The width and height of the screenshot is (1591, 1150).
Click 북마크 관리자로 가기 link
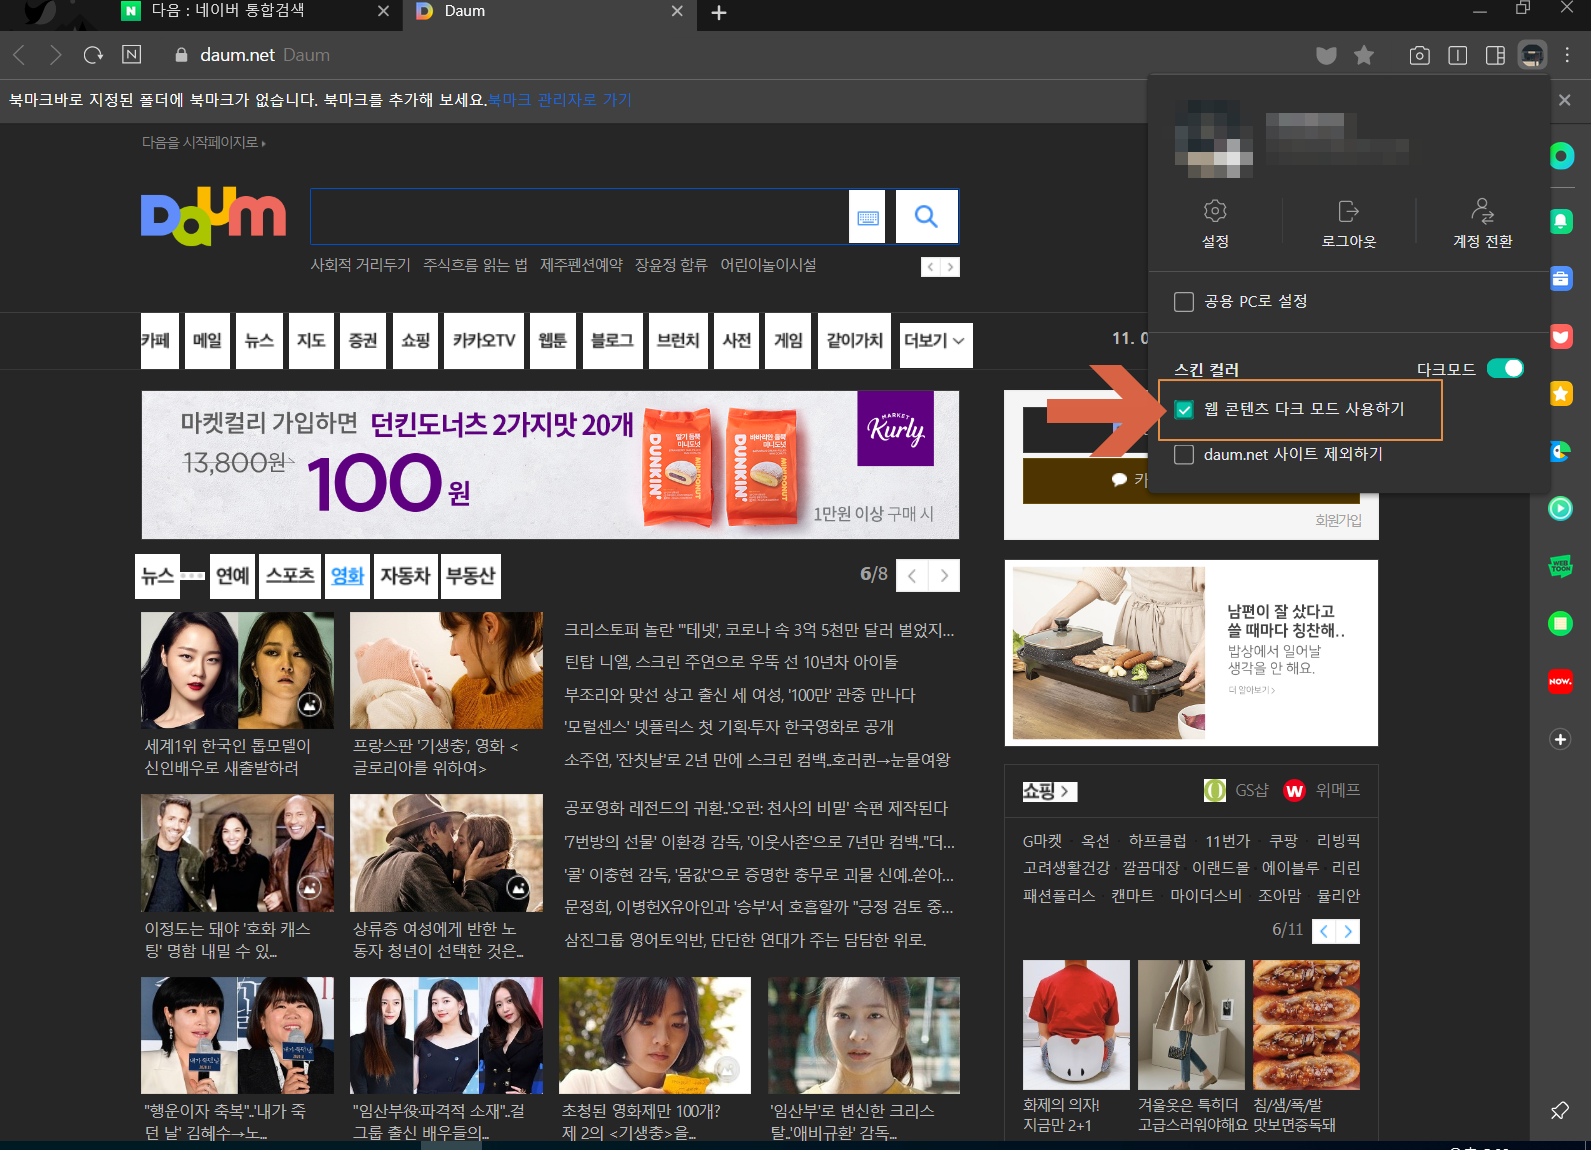[560, 100]
